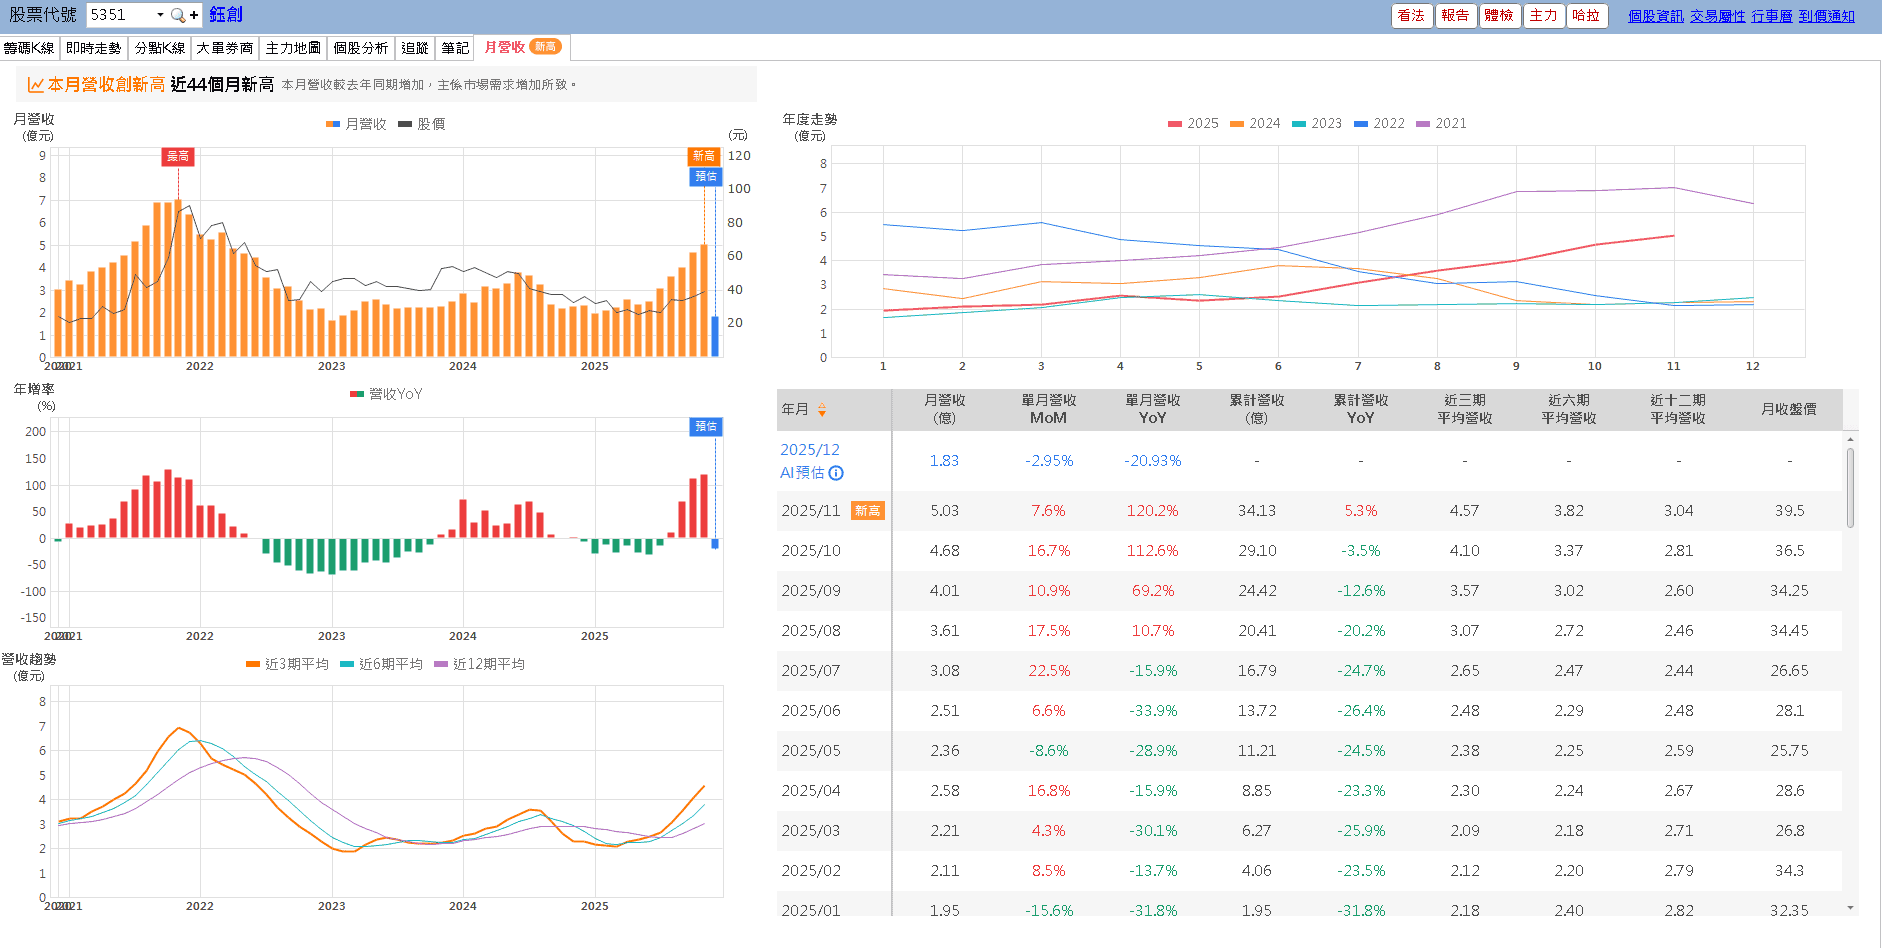1882x948 pixels.
Task: Open the stock code dropdown arrow
Action: coord(160,15)
